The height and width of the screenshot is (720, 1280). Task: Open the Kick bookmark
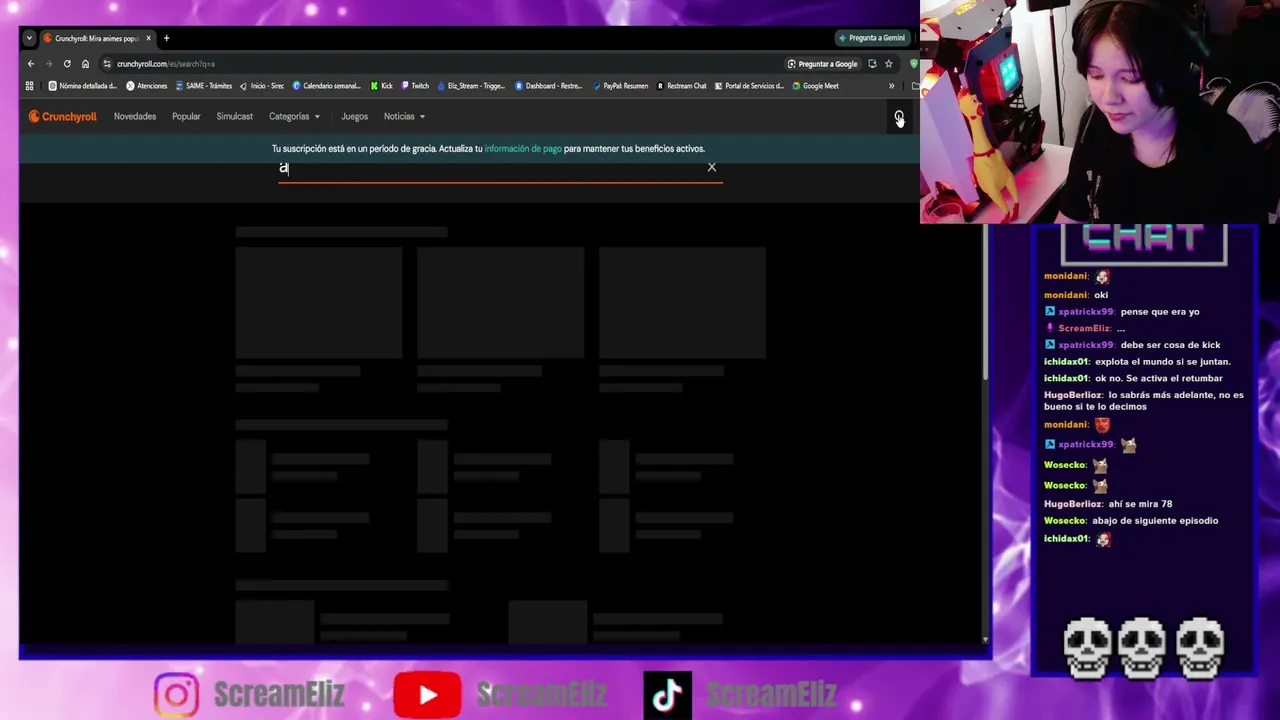pyautogui.click(x=381, y=86)
